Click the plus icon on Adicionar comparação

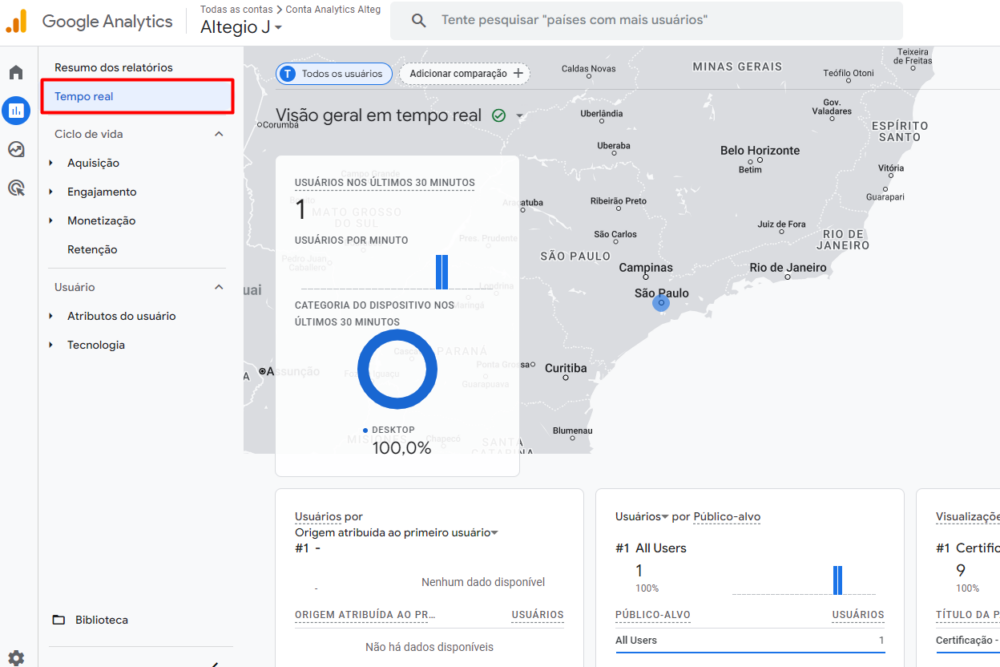point(518,73)
